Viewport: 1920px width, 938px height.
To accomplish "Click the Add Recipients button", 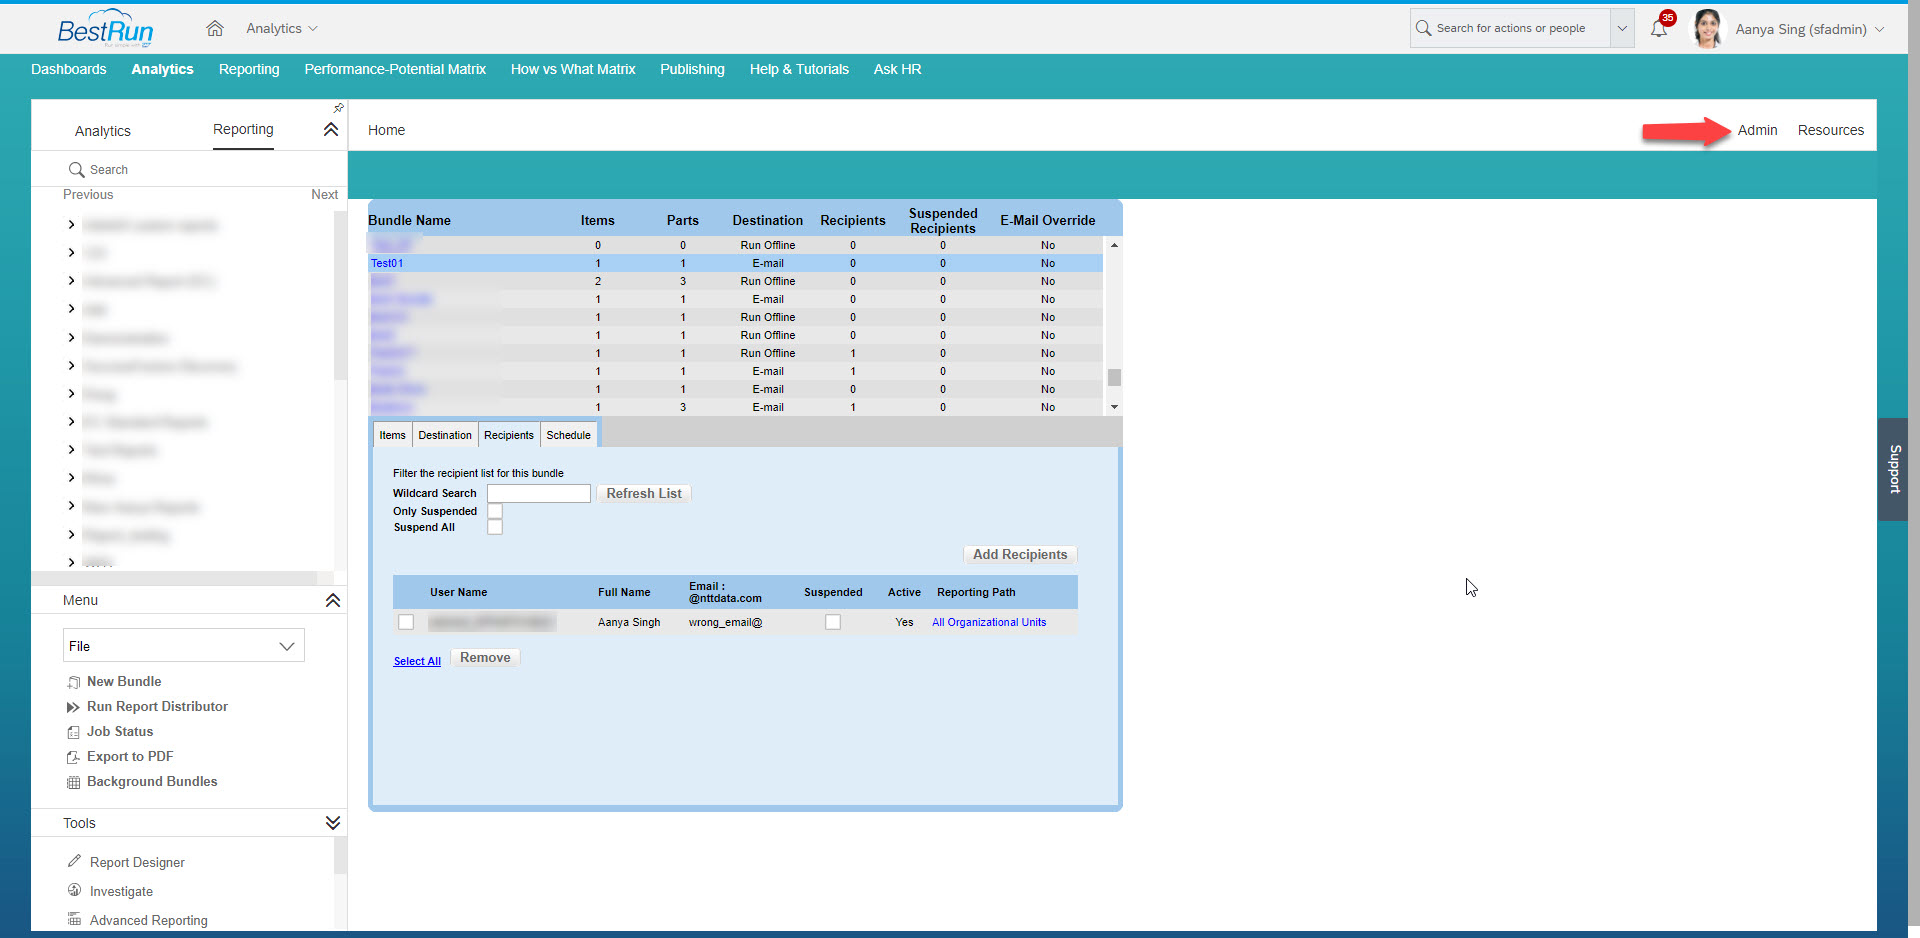I will point(1020,554).
